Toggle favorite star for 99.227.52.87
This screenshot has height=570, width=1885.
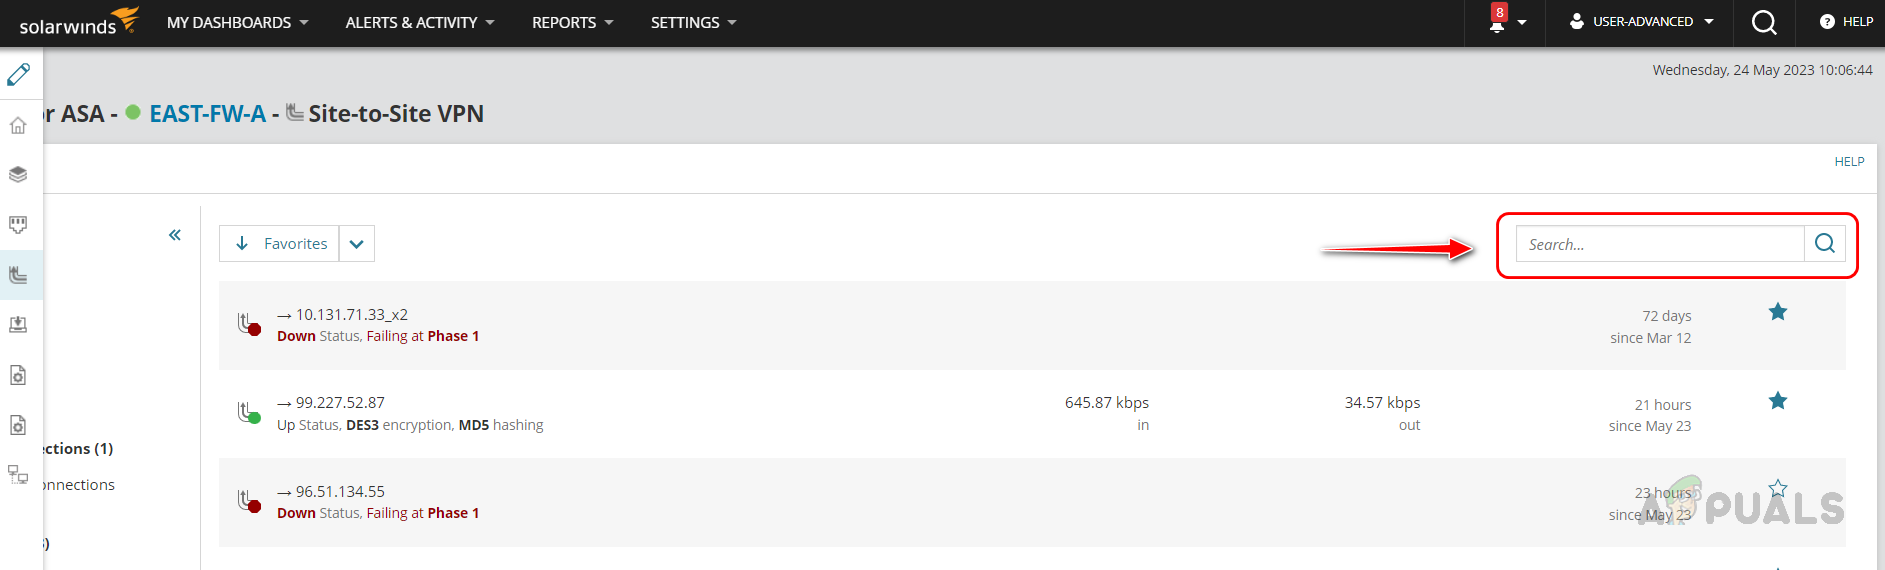point(1777,401)
